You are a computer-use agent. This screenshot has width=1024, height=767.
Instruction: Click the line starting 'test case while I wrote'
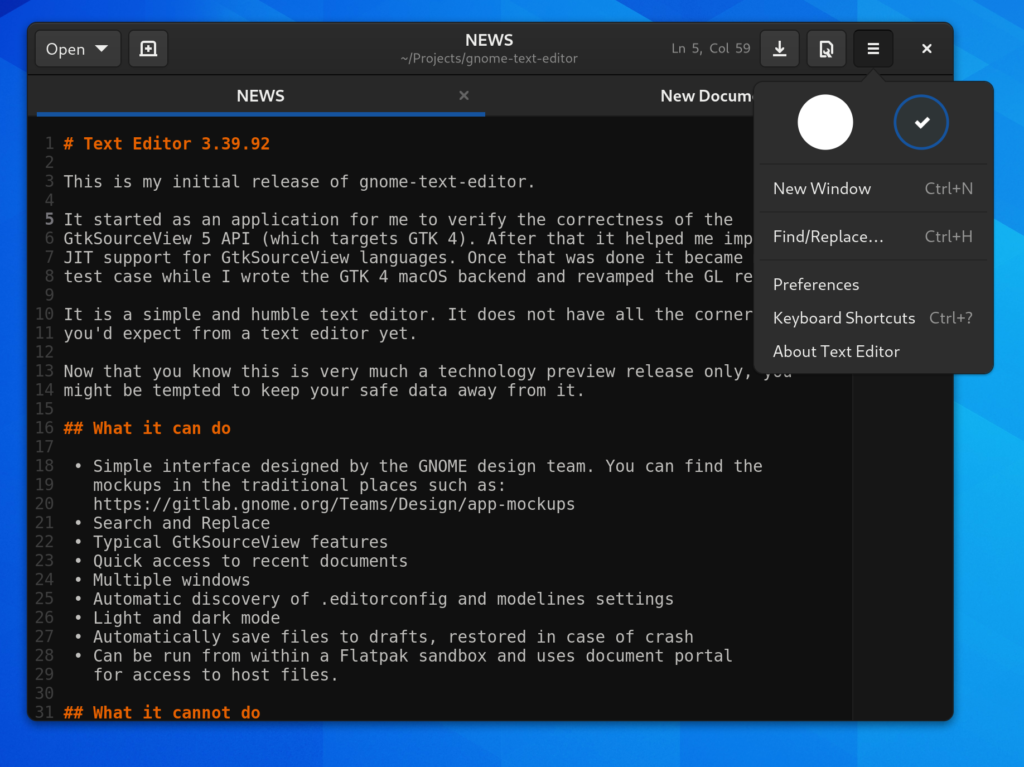tap(408, 276)
